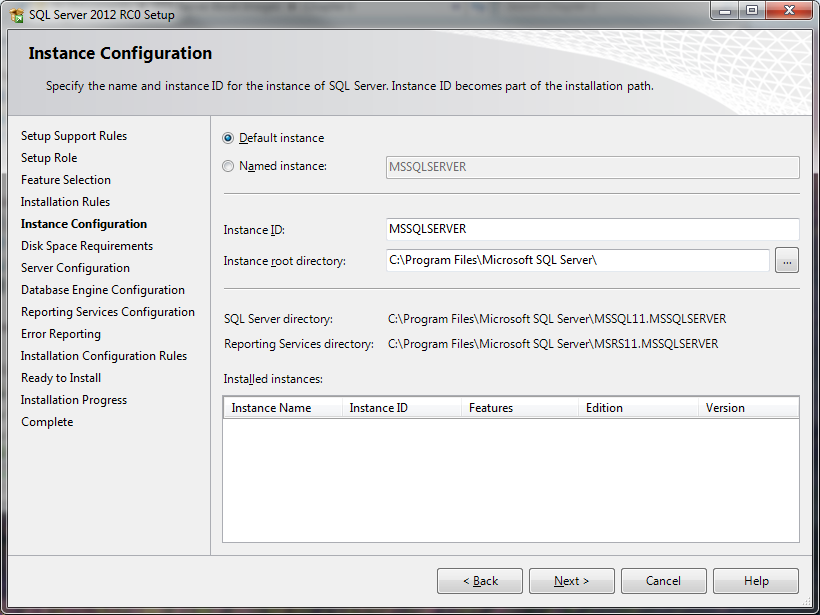The image size is (820, 615).
Task: Minimize the setup window
Action: 725,11
